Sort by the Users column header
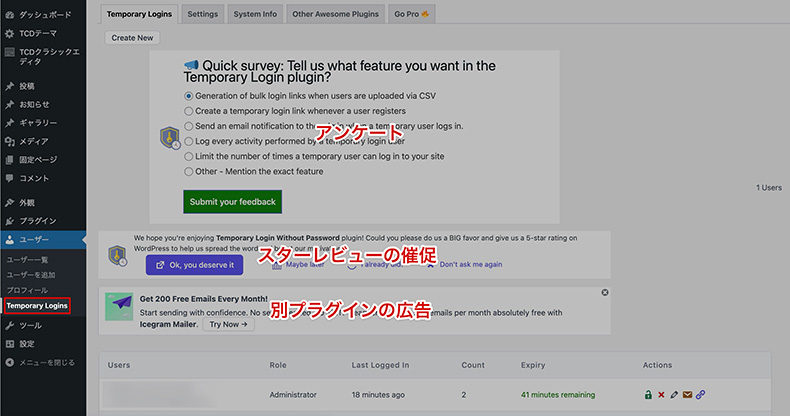Image resolution: width=790 pixels, height=416 pixels. tap(119, 365)
